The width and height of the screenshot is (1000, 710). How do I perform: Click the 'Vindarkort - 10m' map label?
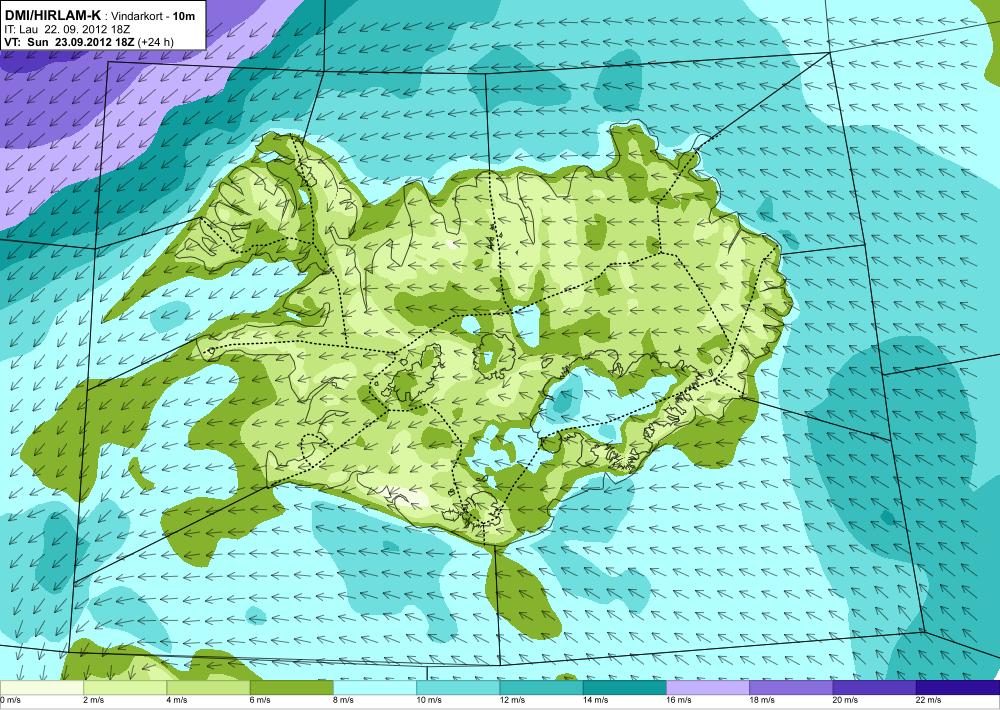point(154,15)
